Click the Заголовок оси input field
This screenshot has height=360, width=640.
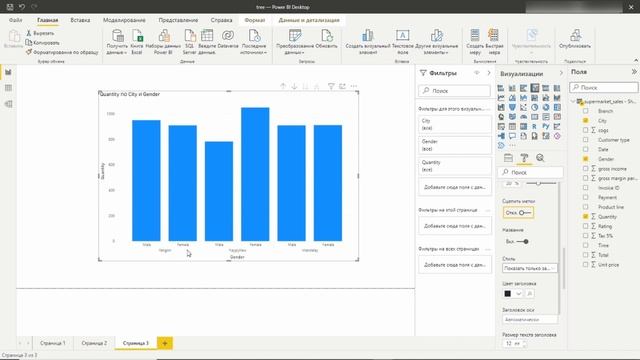(x=529, y=320)
